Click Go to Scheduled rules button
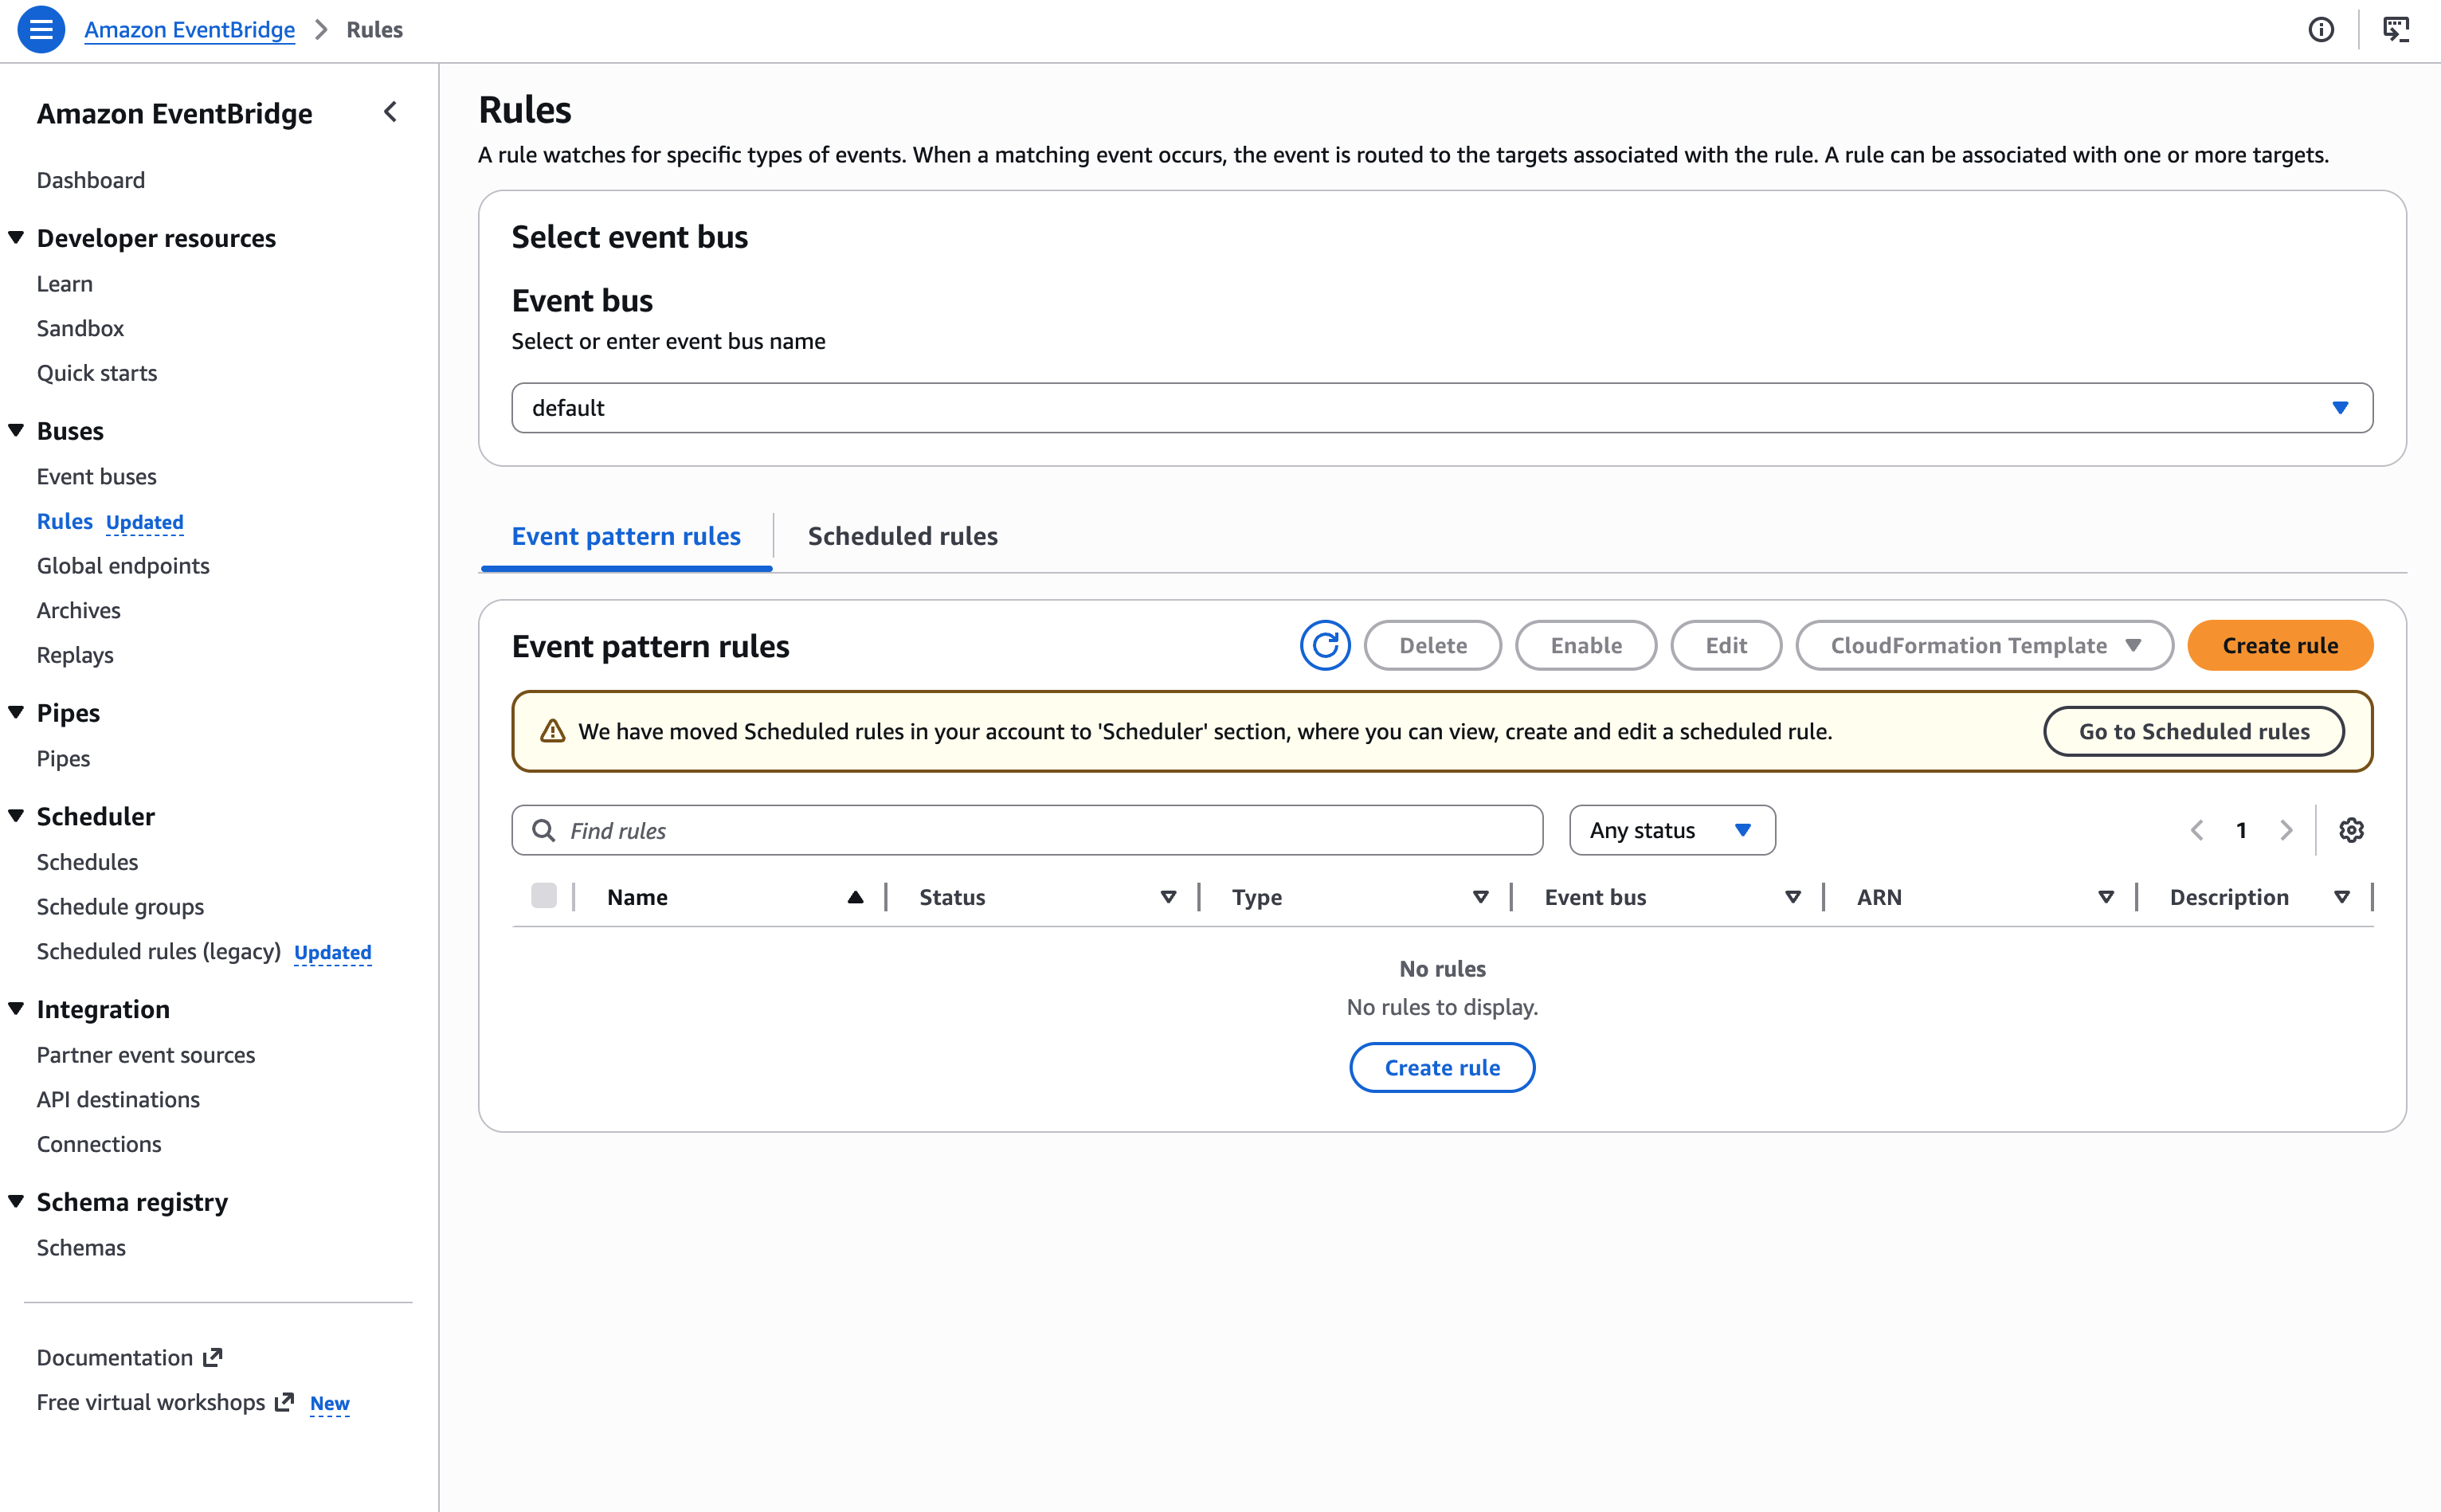This screenshot has width=2441, height=1512. 2194,731
